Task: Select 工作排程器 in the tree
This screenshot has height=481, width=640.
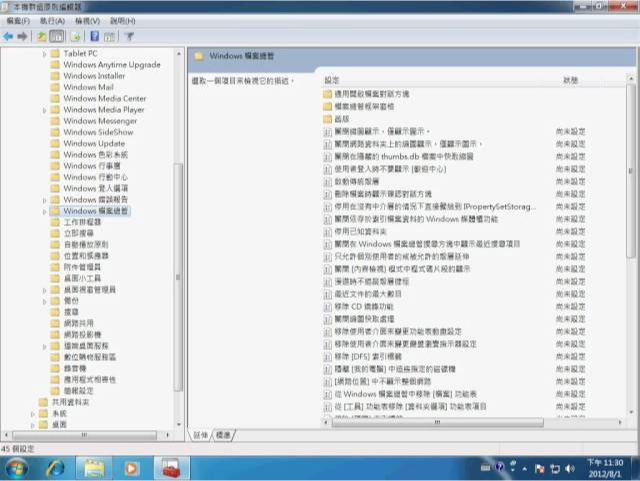Action: [82, 222]
